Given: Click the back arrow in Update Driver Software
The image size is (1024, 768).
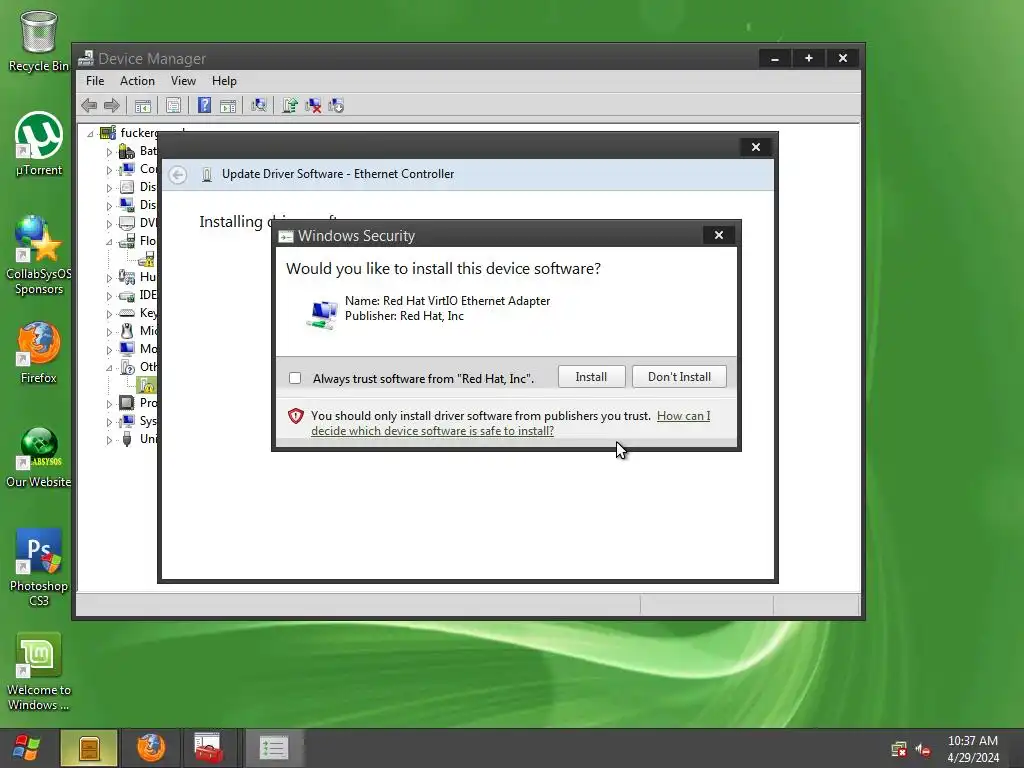Looking at the screenshot, I should point(178,175).
